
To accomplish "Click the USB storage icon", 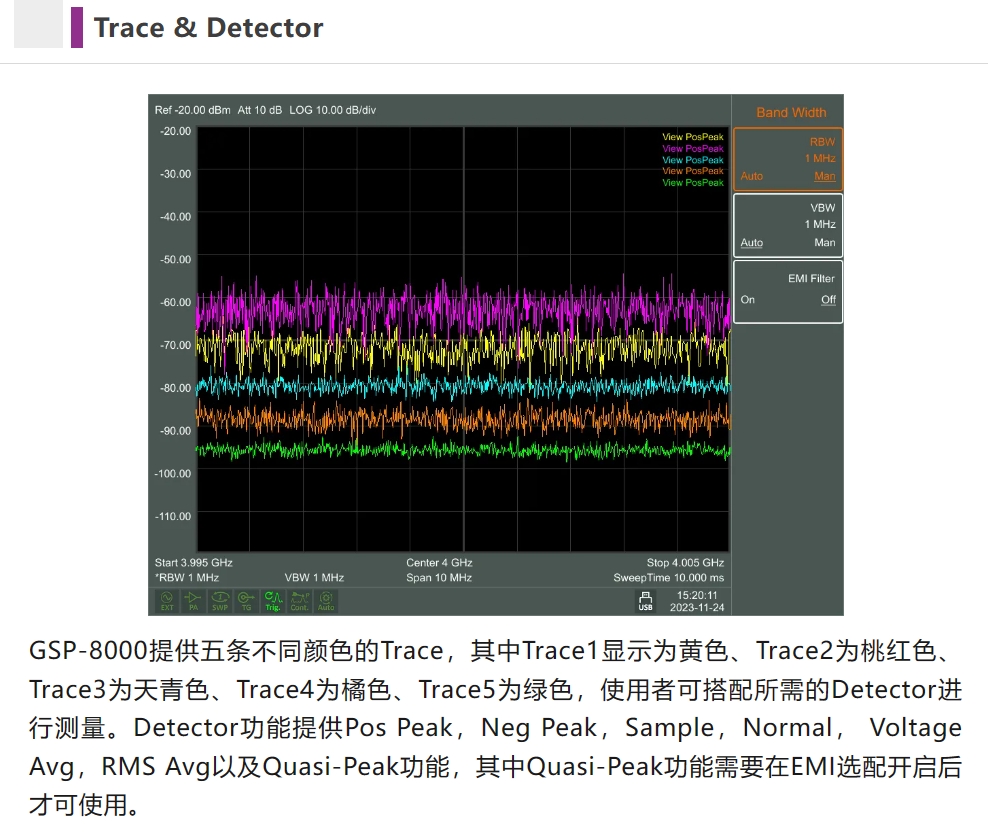I will [x=645, y=601].
